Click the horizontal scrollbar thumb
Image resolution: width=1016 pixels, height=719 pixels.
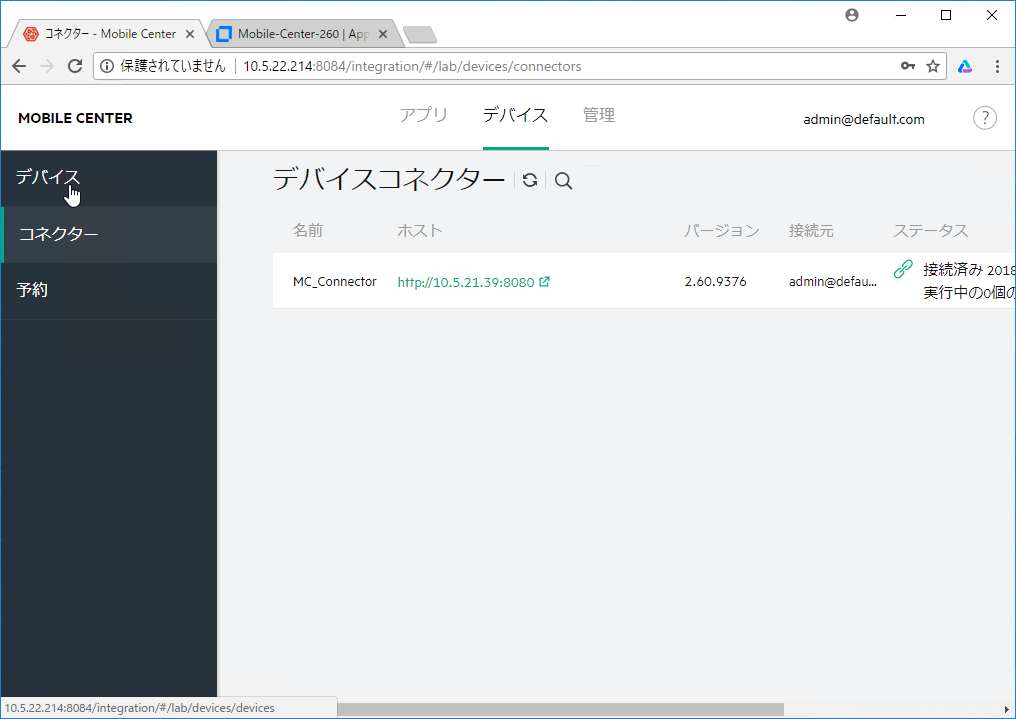point(560,709)
